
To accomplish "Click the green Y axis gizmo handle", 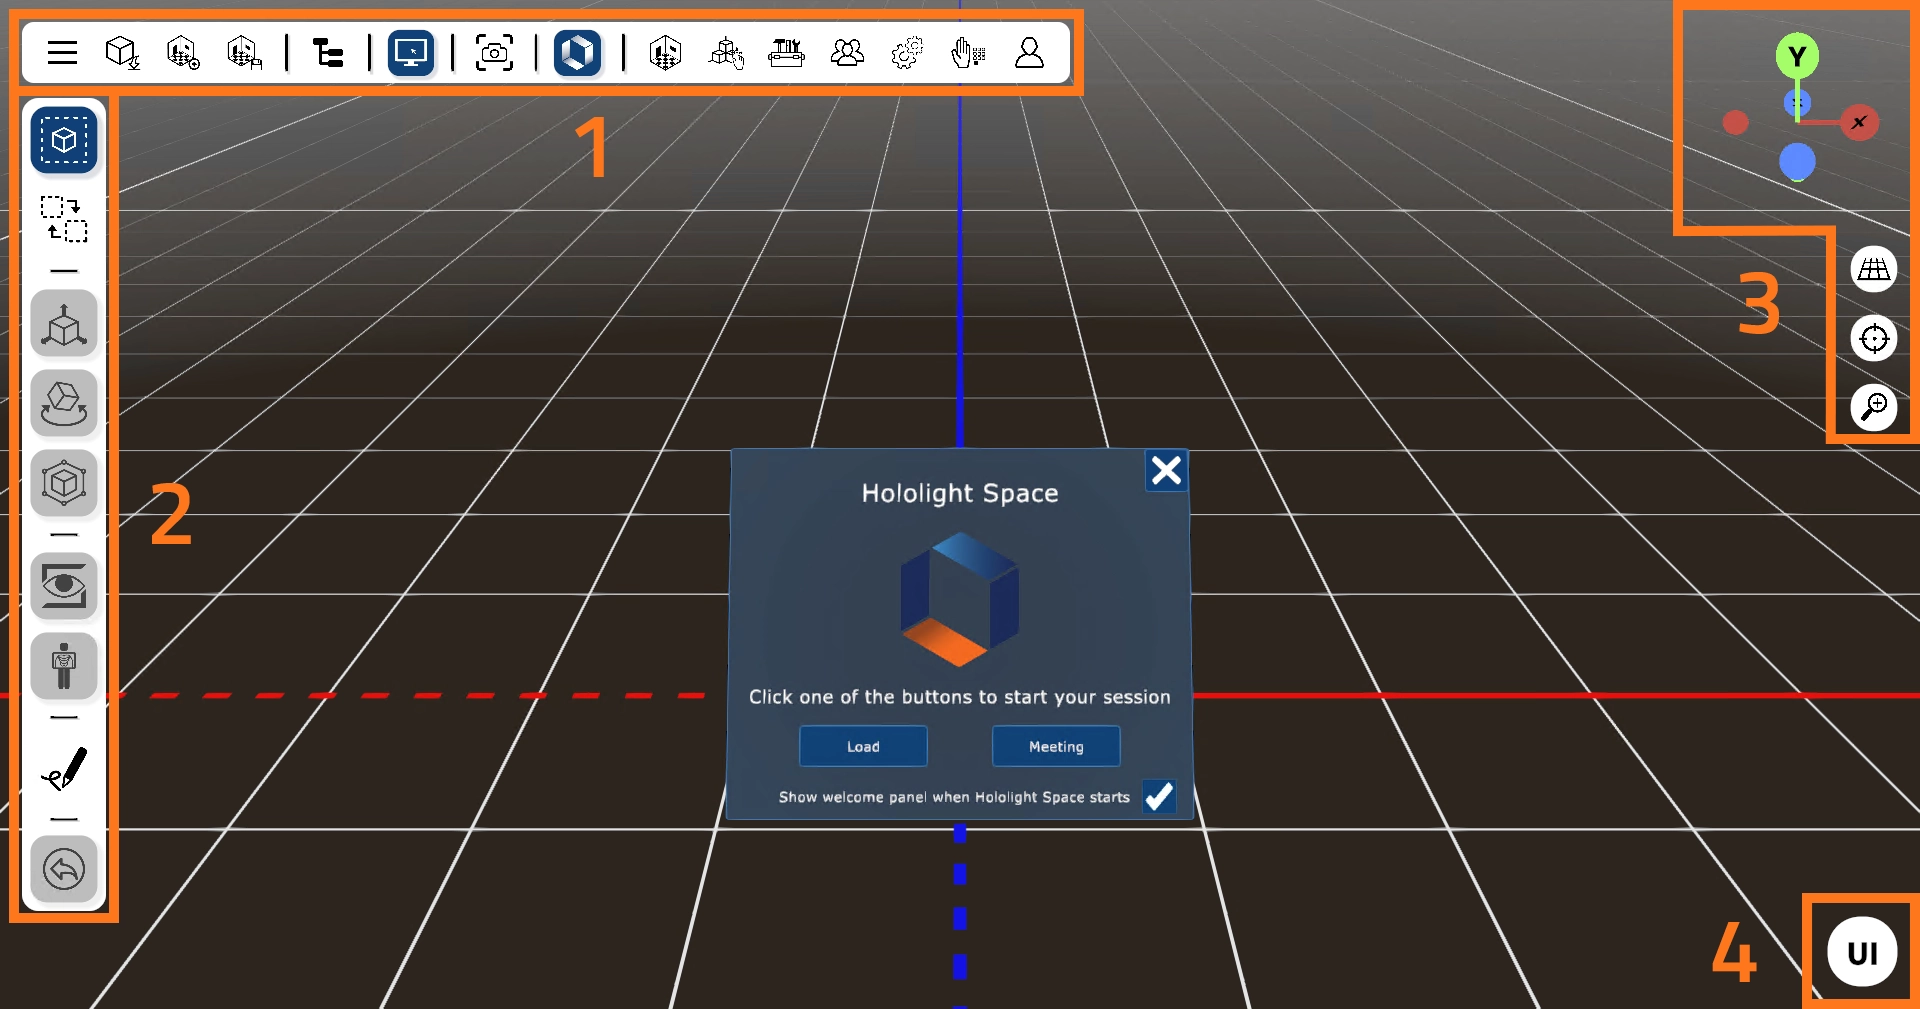I will 1797,56.
